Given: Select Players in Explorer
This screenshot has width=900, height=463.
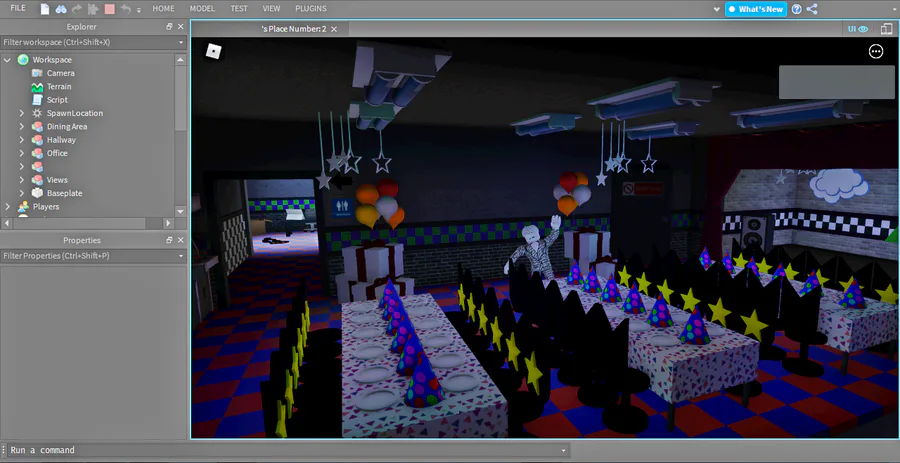Looking at the screenshot, I should [45, 207].
